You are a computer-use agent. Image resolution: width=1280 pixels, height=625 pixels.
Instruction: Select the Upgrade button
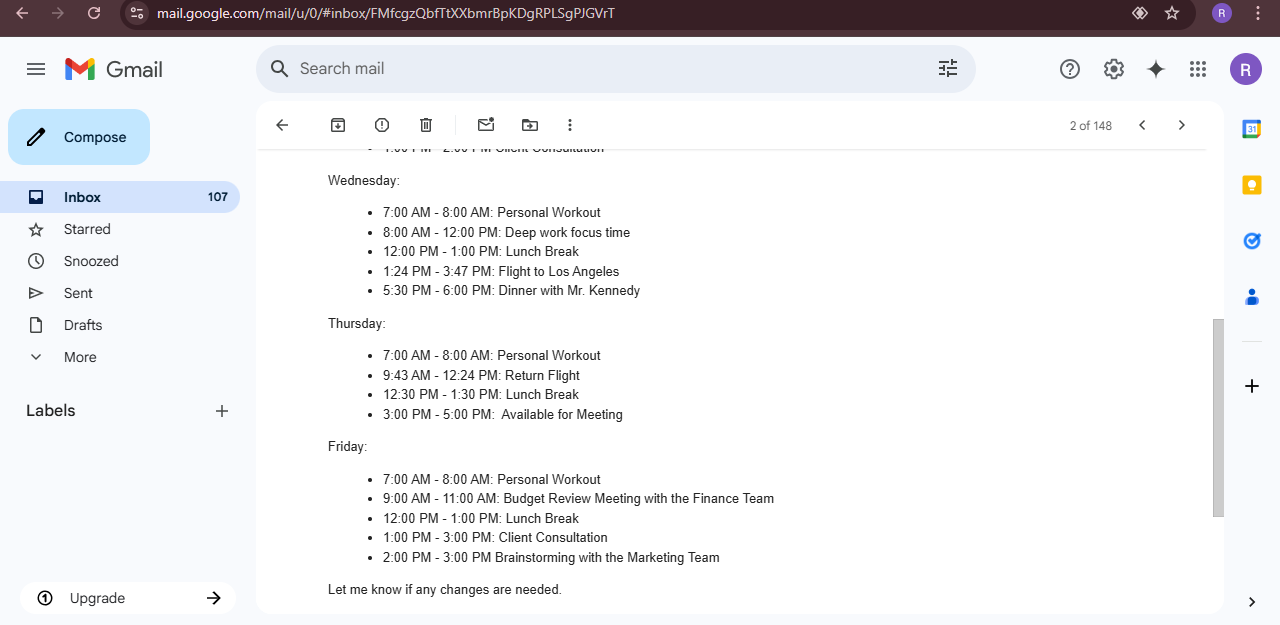(x=128, y=598)
